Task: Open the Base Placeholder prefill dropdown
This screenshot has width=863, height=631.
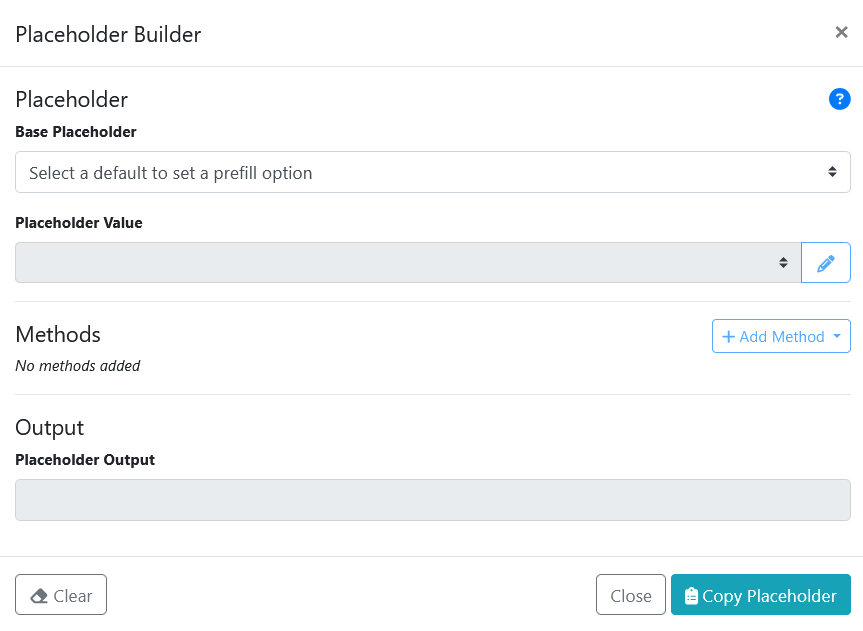Action: coord(432,172)
